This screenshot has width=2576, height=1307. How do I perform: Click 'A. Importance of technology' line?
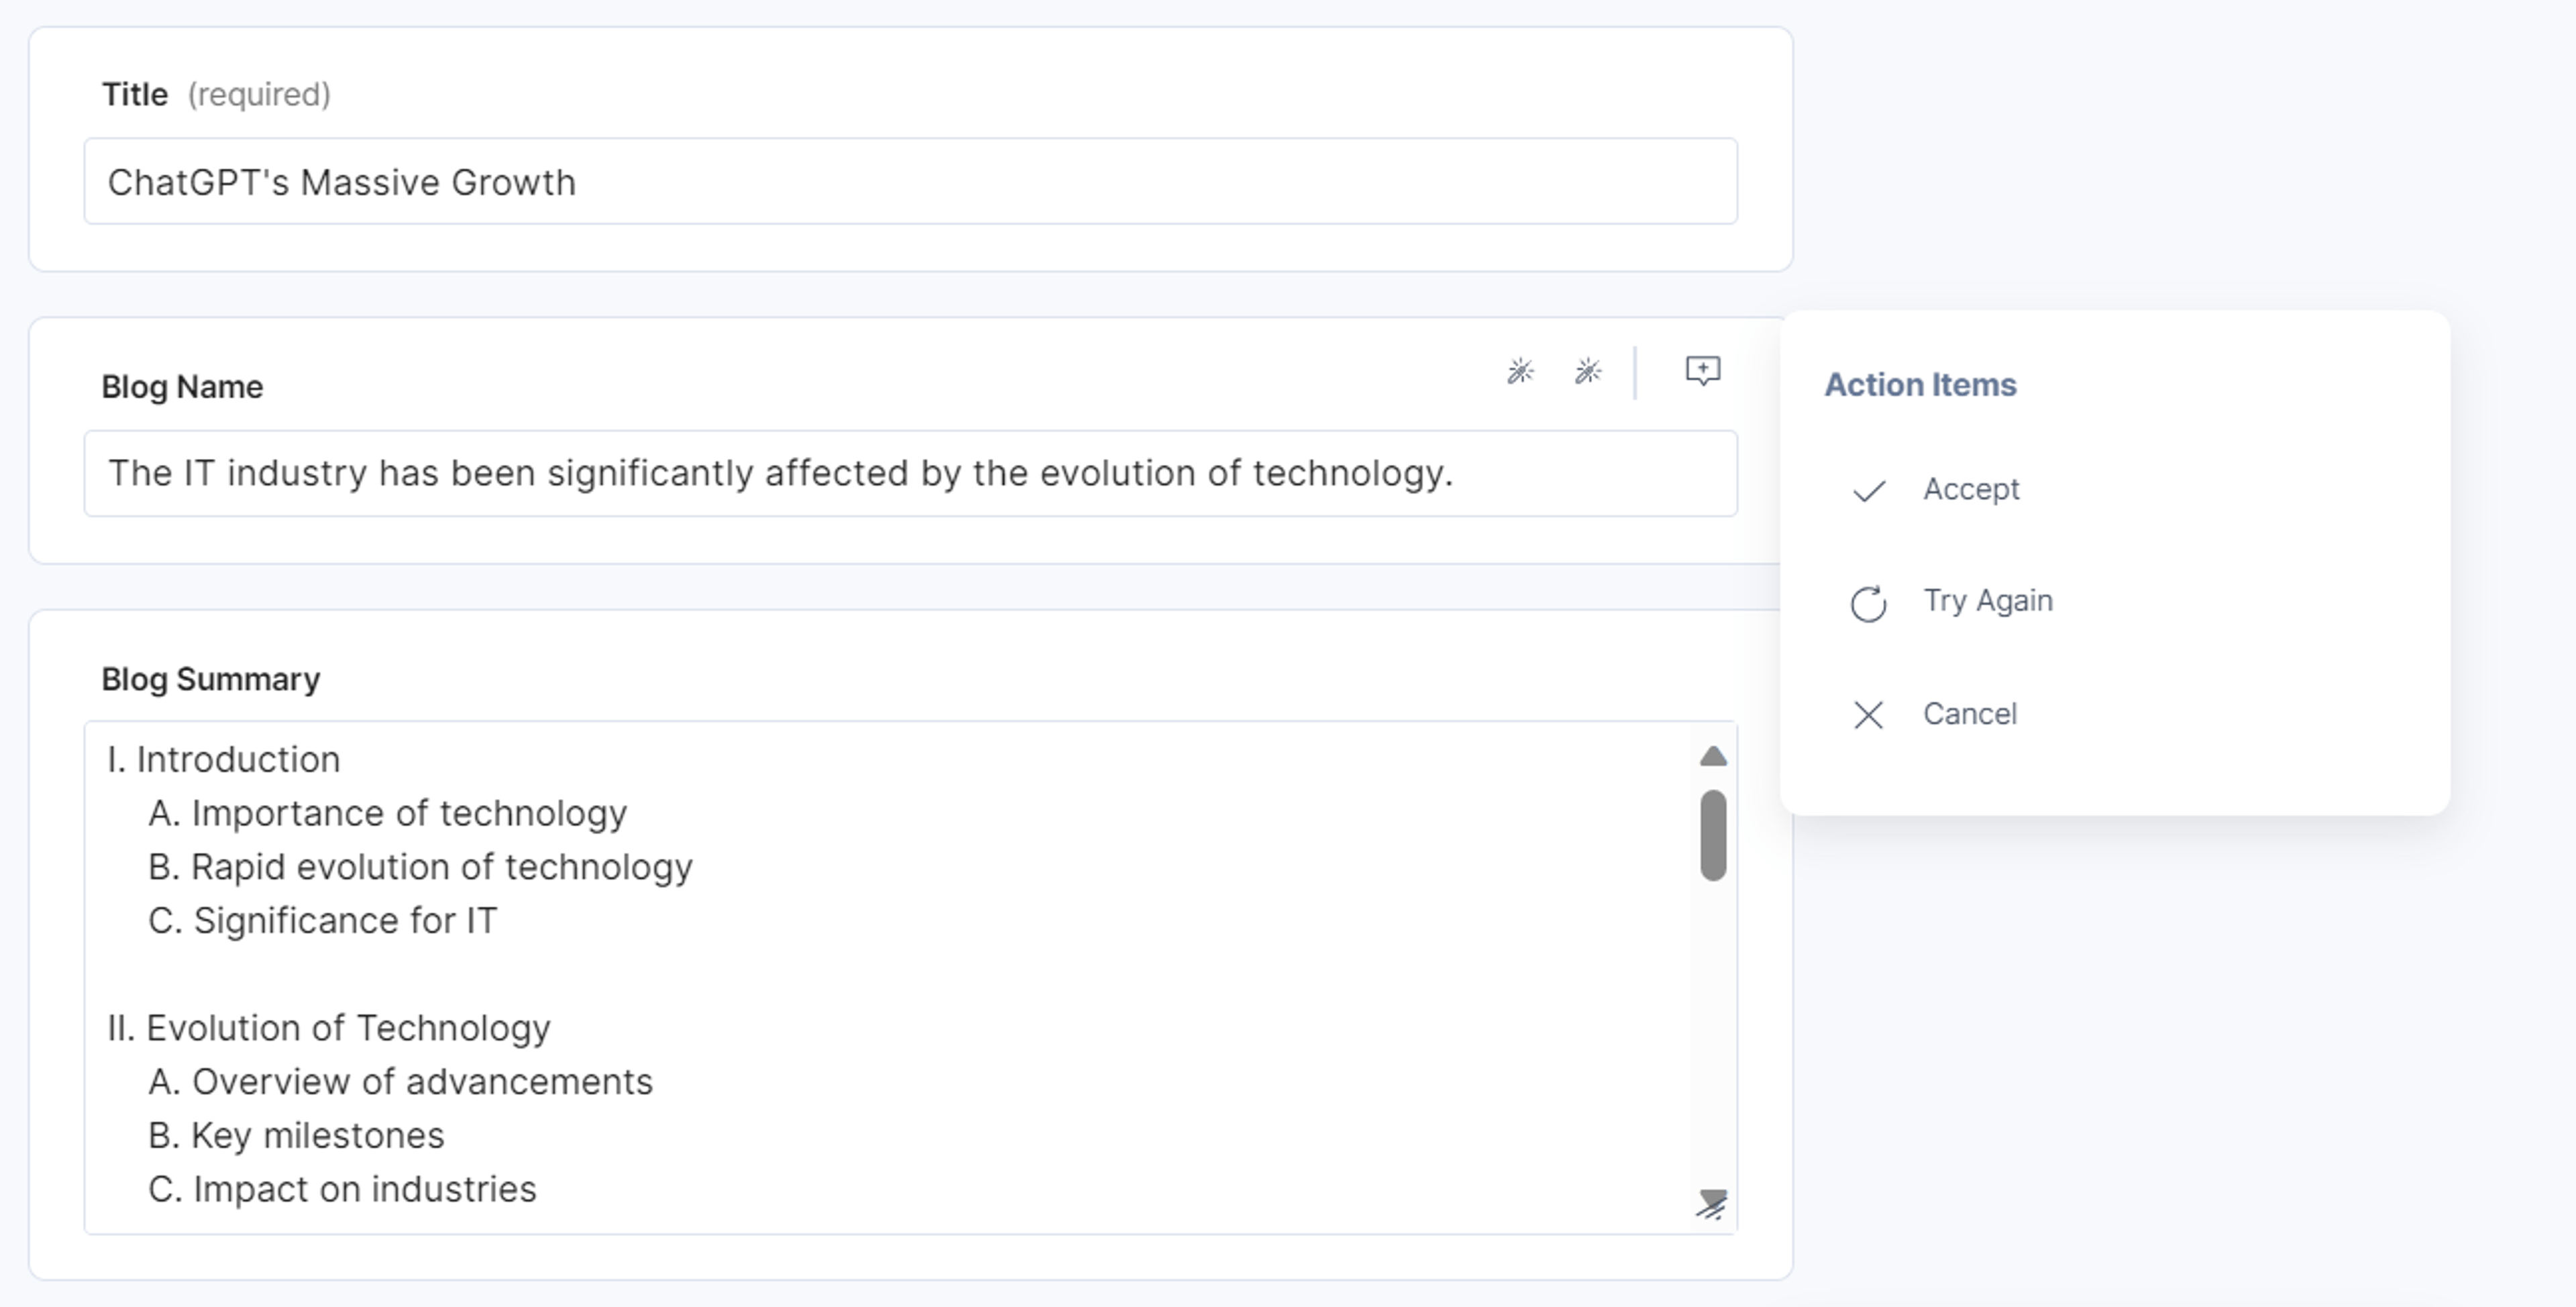[x=388, y=813]
